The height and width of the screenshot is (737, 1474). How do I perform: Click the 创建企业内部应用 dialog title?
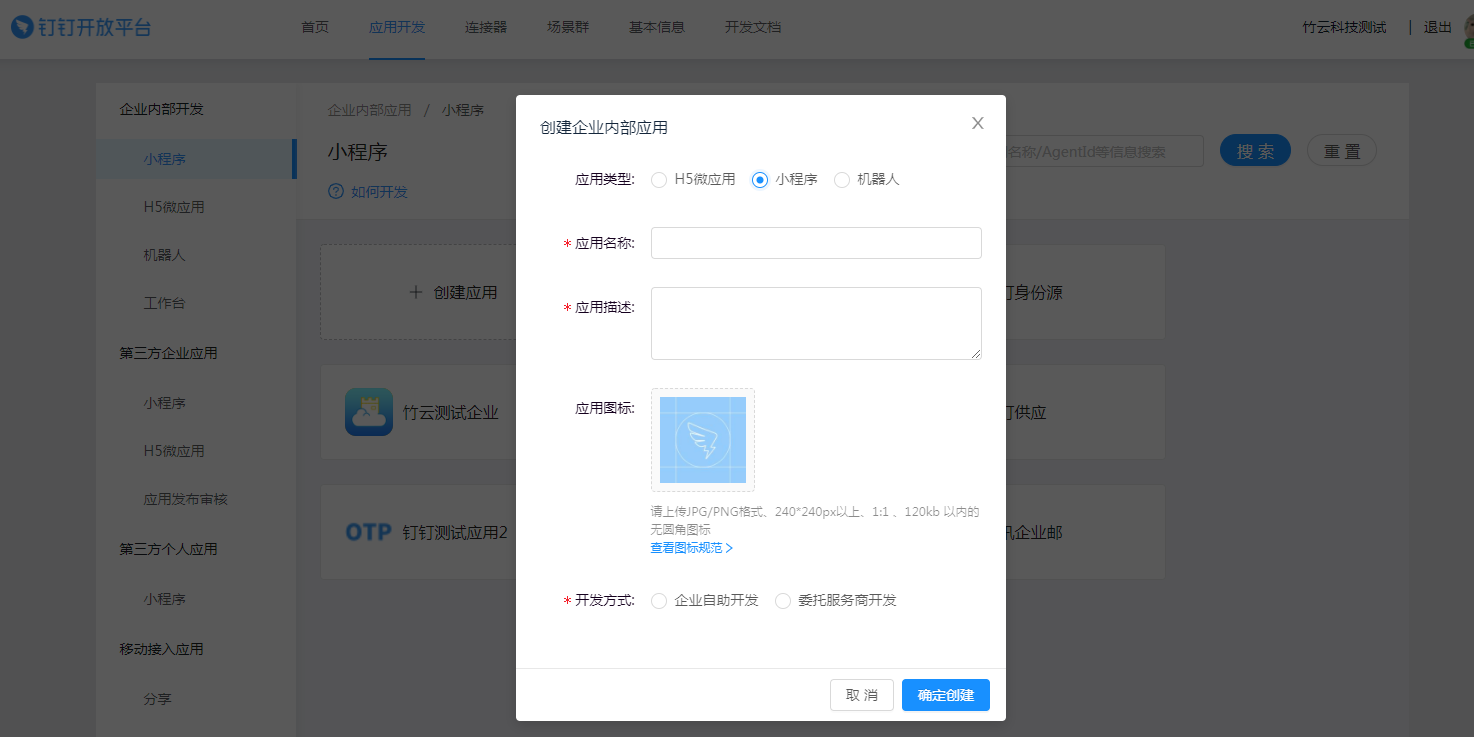(604, 127)
